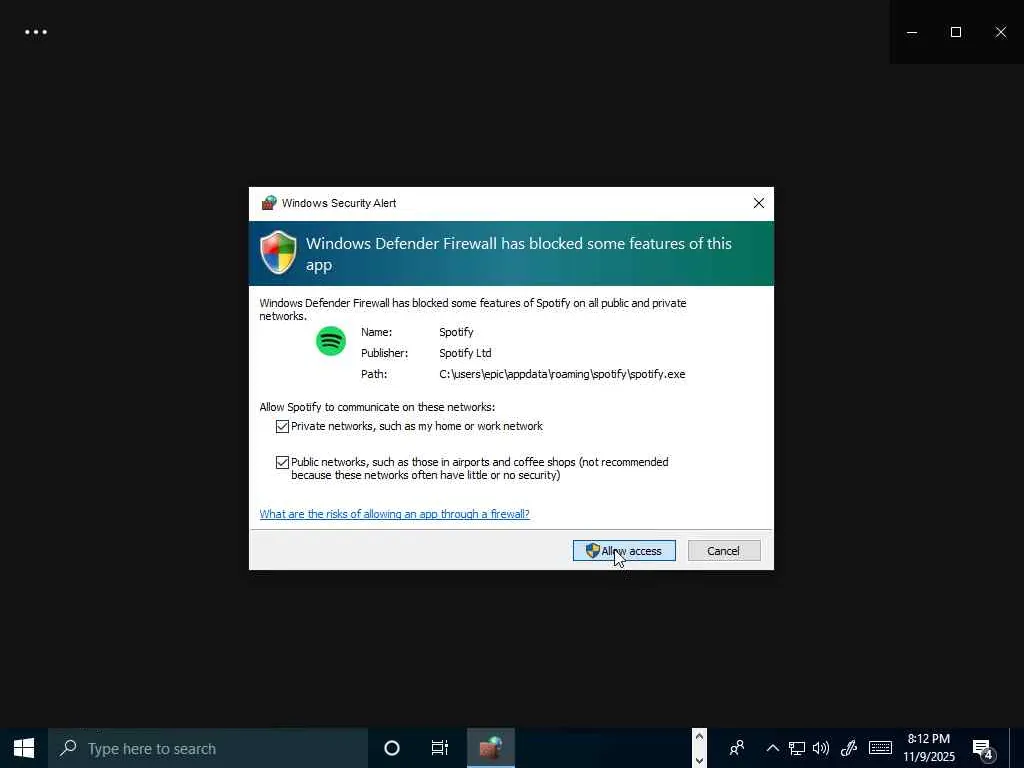1024x768 pixels.
Task: Close the background Spotify window
Action: tap(1000, 32)
